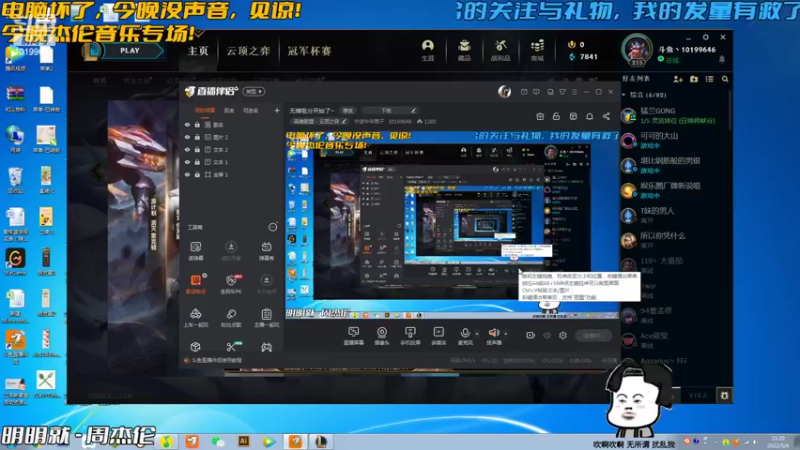Click 修改 button beside stream title
The width and height of the screenshot is (800, 450).
(x=347, y=110)
